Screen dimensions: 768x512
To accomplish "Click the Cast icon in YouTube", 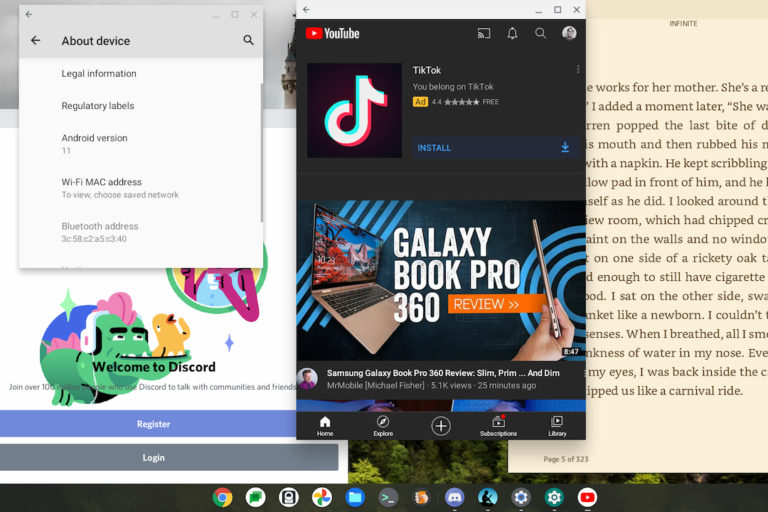I will pyautogui.click(x=483, y=33).
